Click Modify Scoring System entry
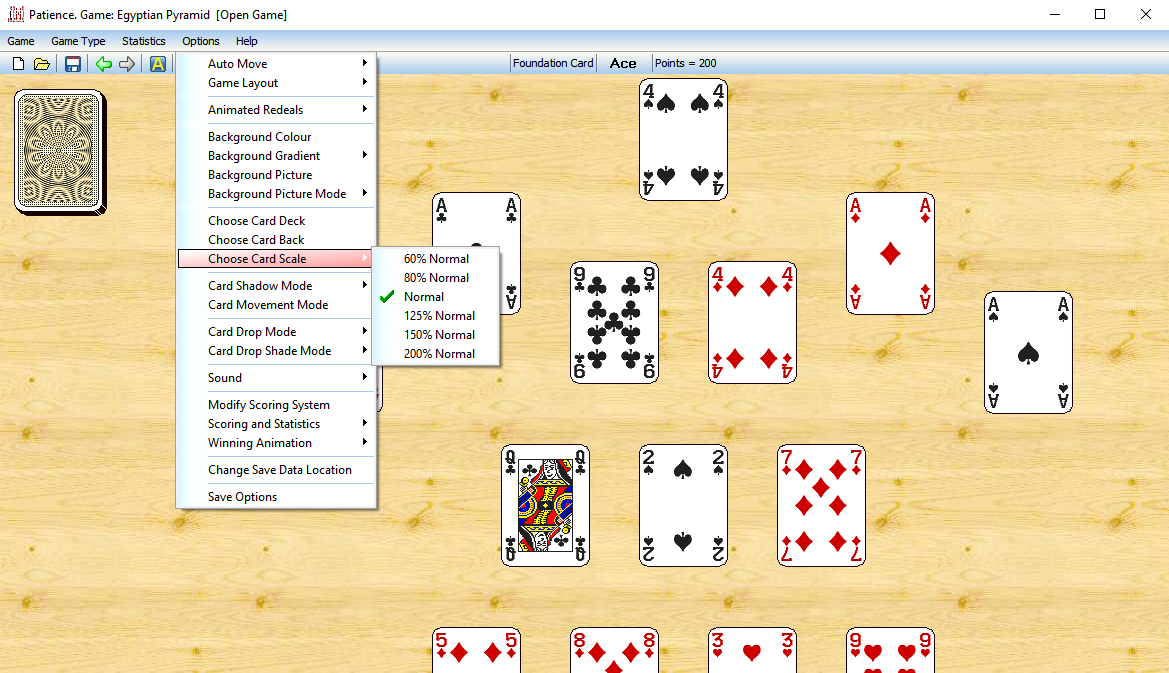This screenshot has height=673, width=1169. [x=276, y=404]
